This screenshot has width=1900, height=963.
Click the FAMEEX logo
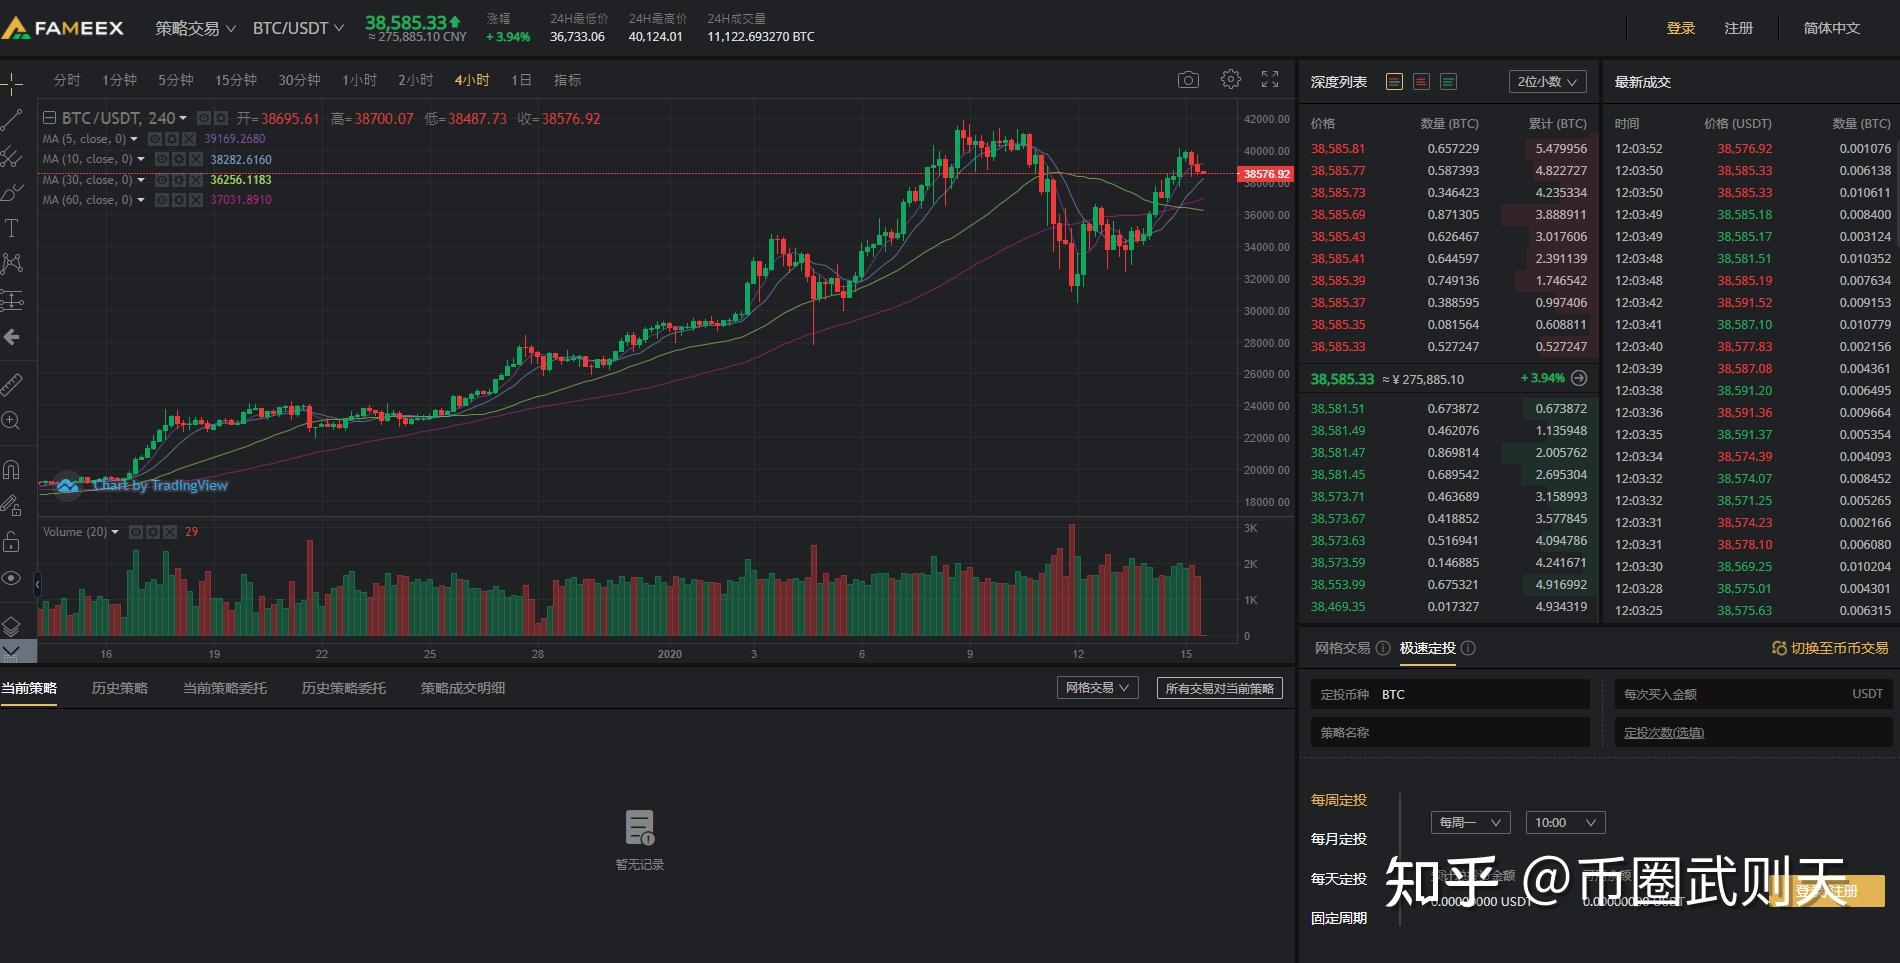pos(63,28)
